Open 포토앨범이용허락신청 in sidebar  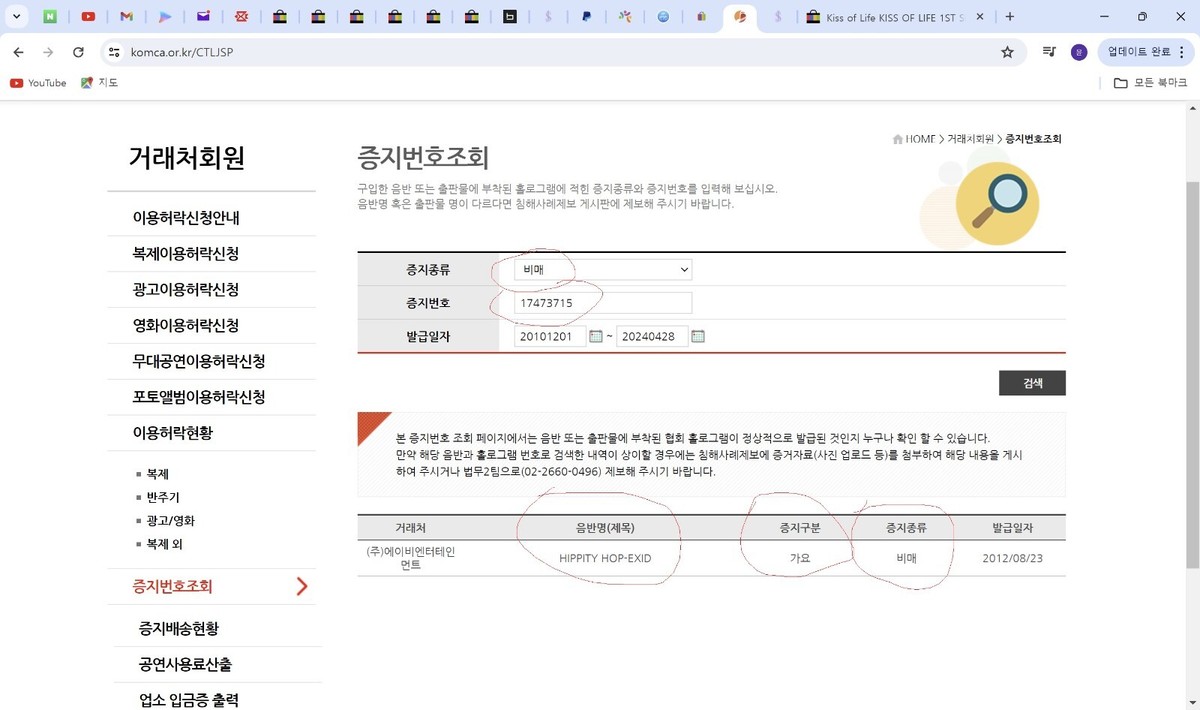tap(199, 397)
